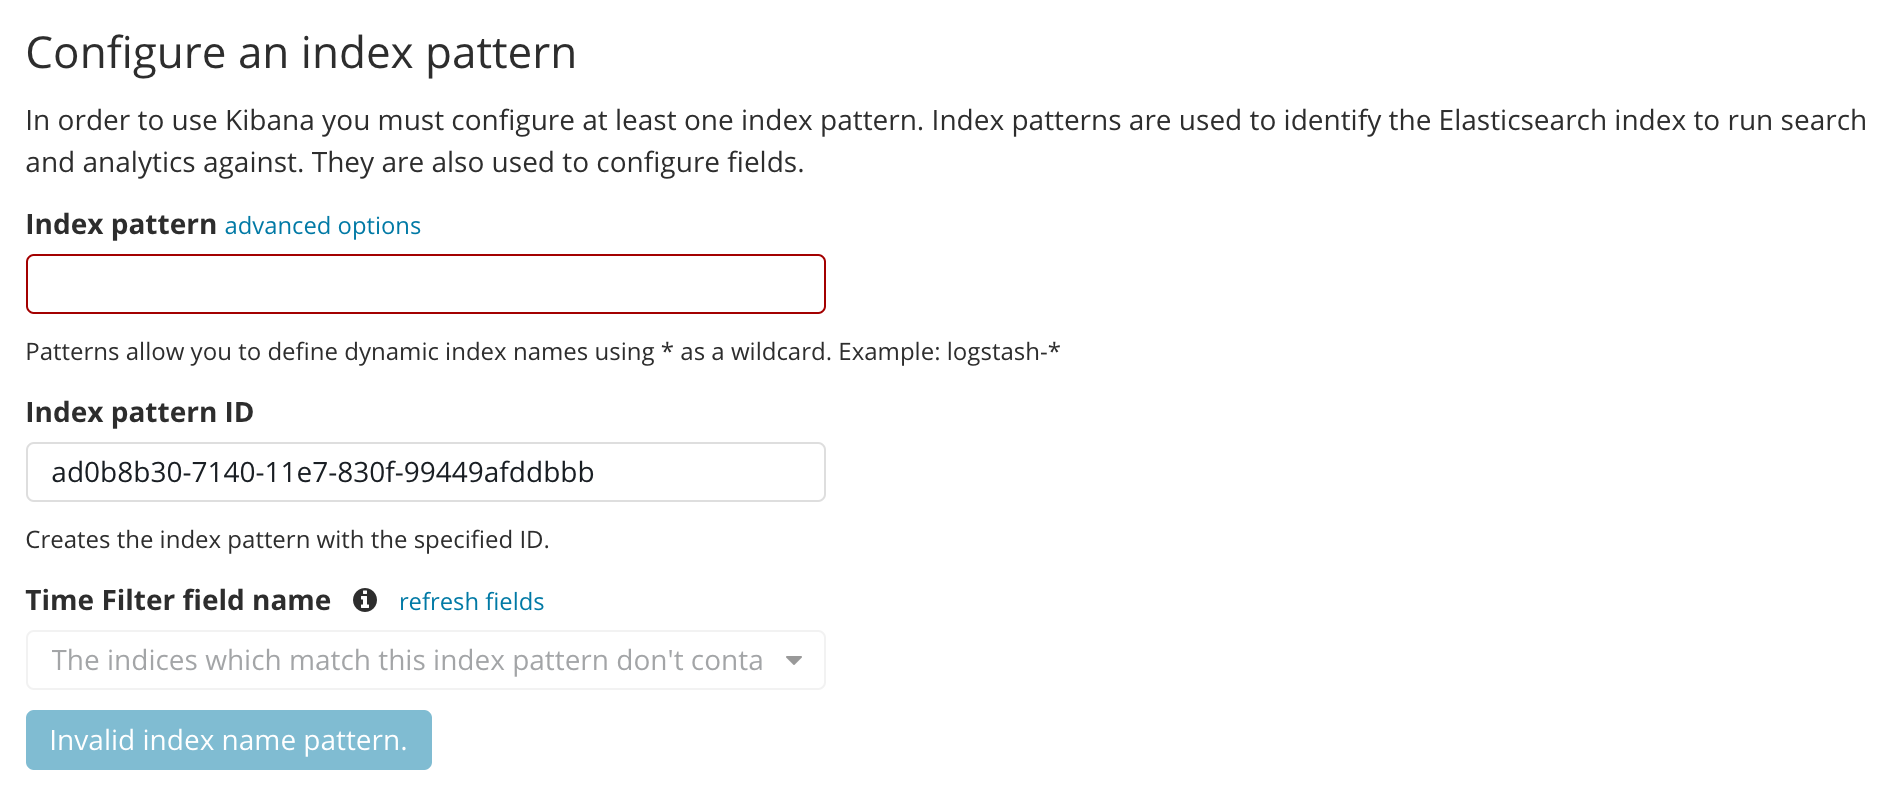Click the Configure an index pattern heading
1888x792 pixels.
coord(301,52)
